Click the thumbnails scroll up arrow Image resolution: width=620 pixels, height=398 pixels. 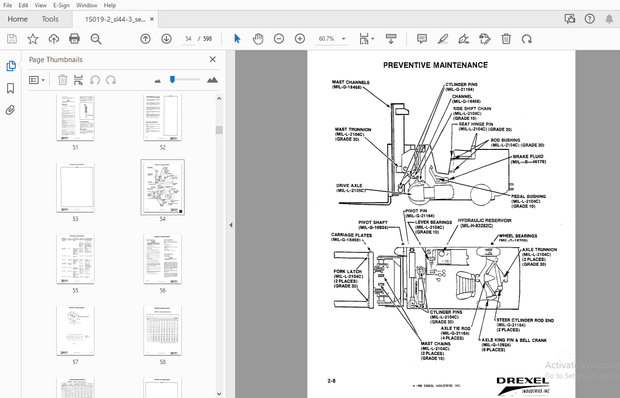(219, 98)
